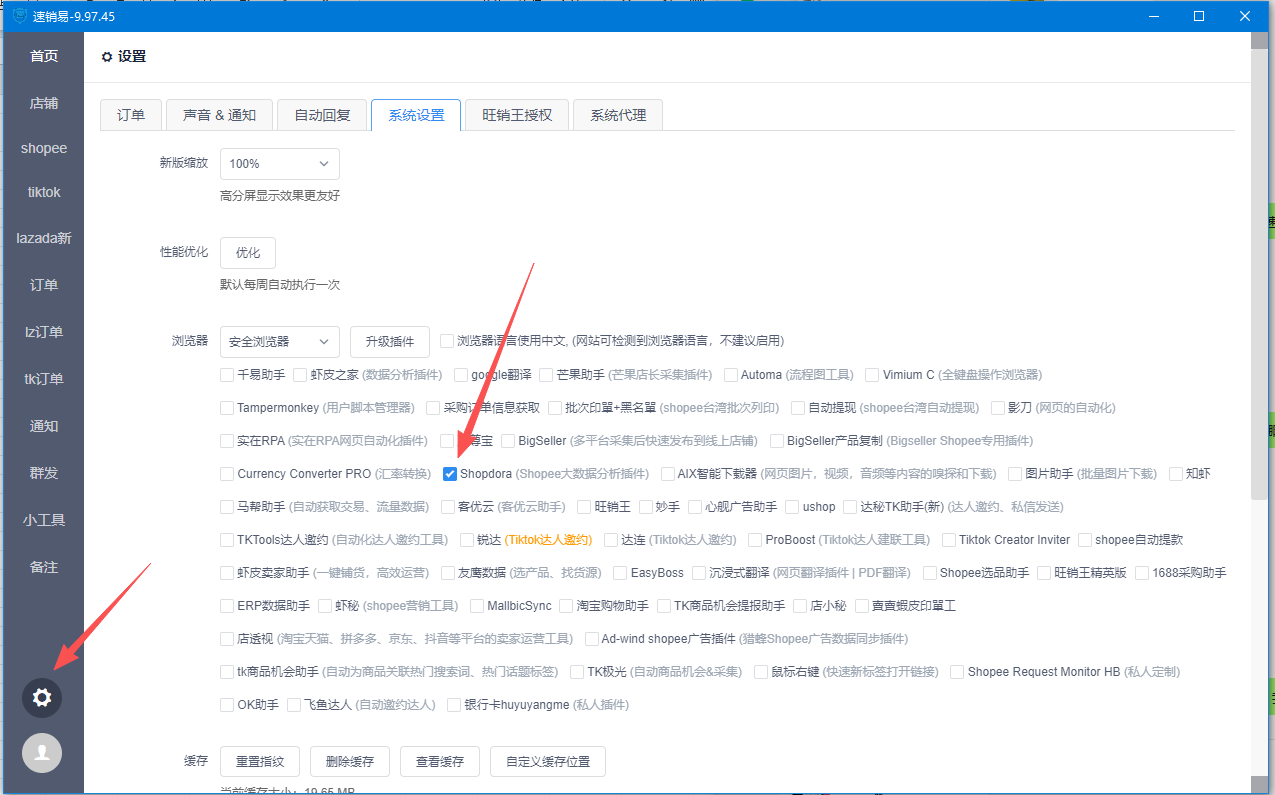Open 群发 in the sidebar
Screen dimensions: 1275x795
pyautogui.click(x=44, y=473)
